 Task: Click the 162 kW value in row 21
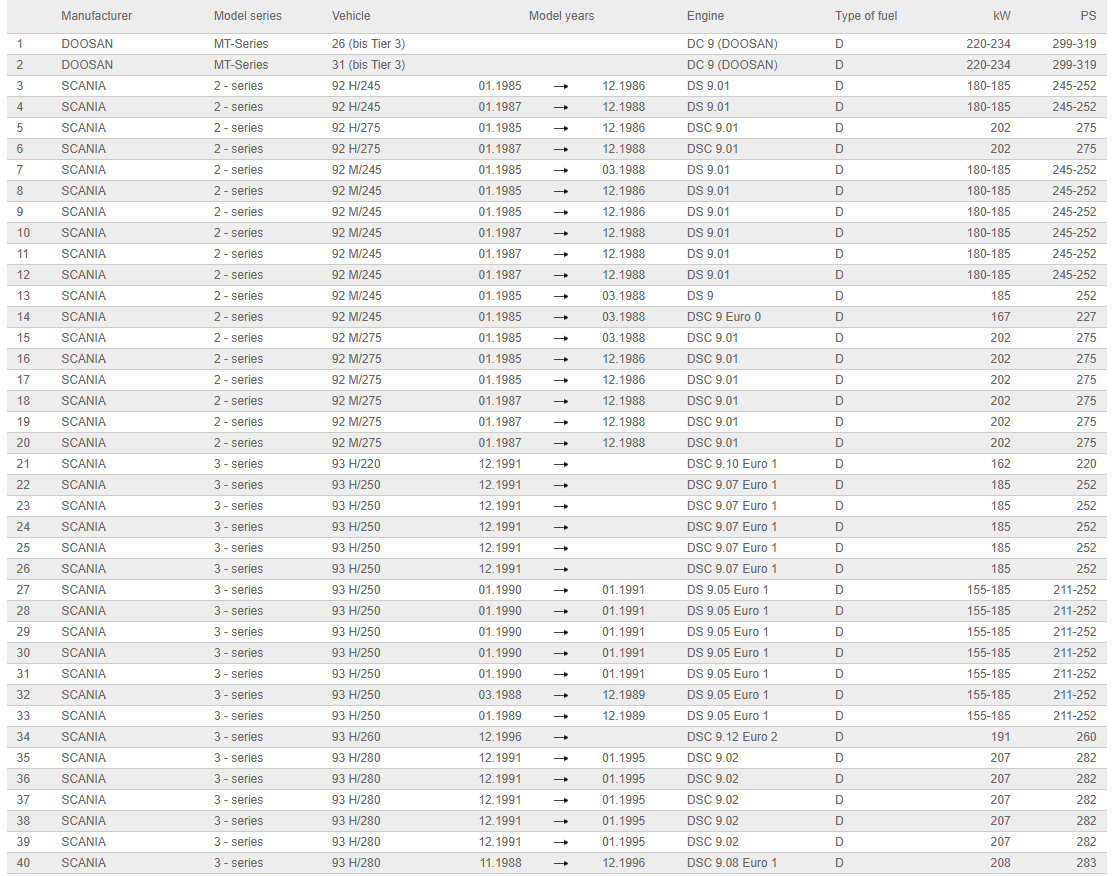1000,464
